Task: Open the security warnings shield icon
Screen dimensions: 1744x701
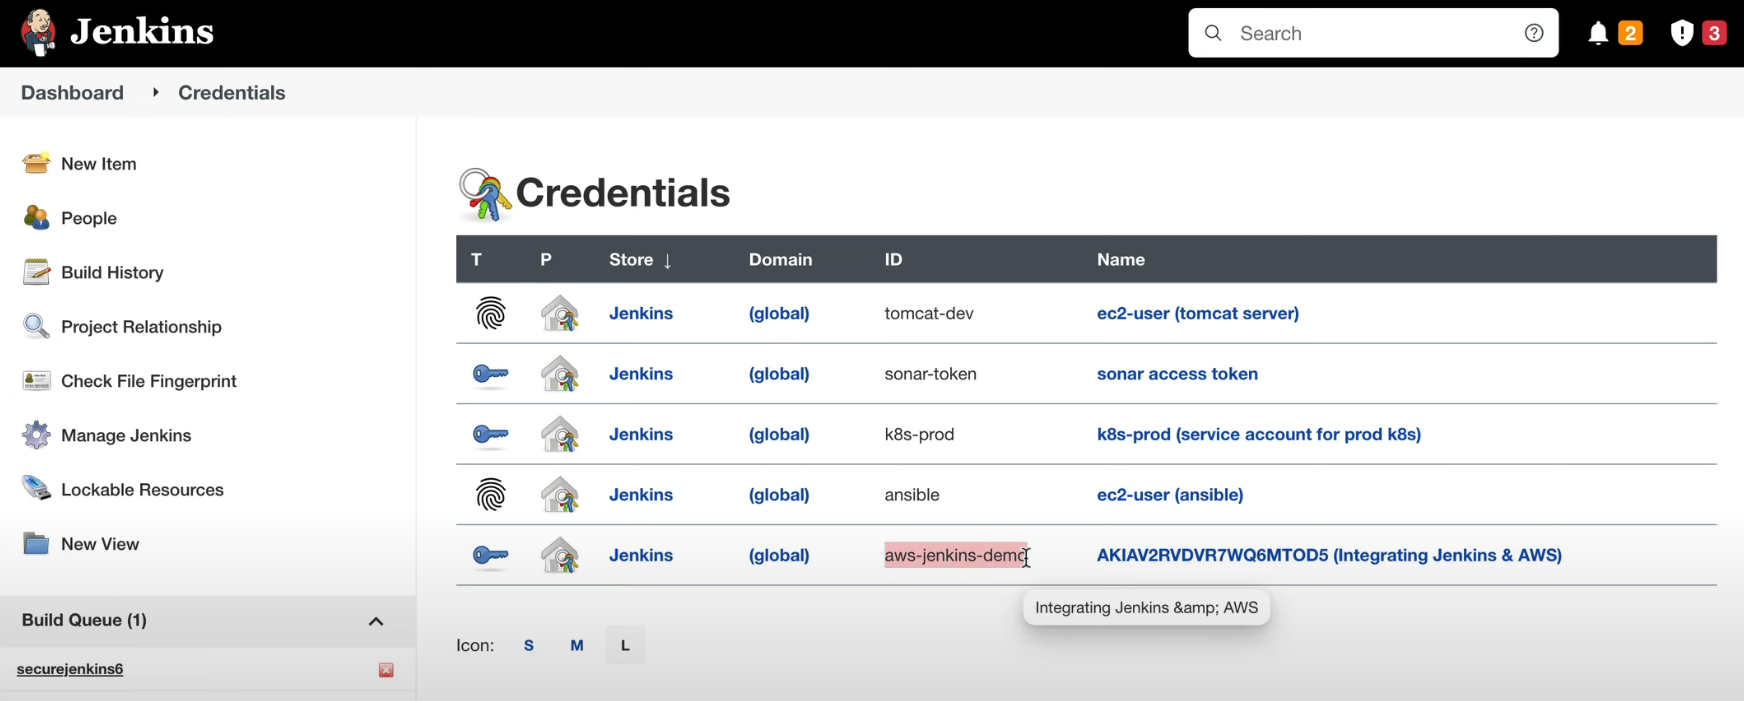Action: point(1682,34)
